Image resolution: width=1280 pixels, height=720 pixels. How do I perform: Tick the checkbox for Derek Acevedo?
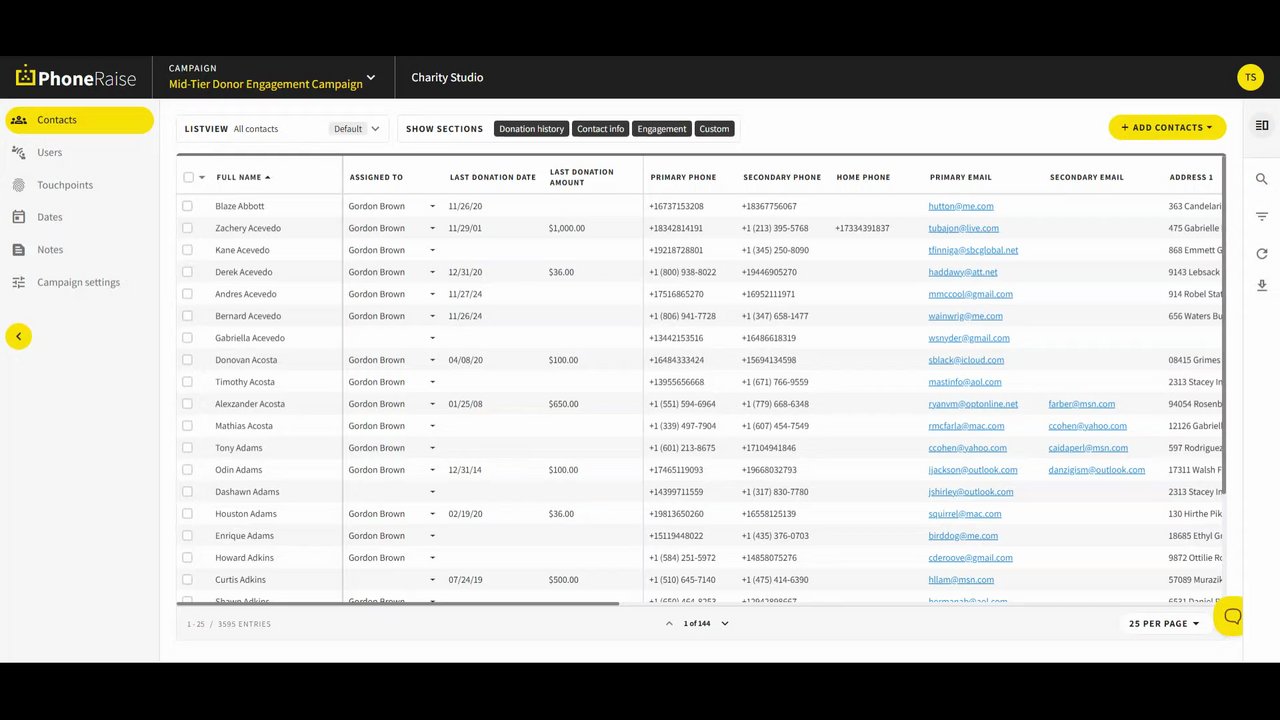click(x=187, y=272)
